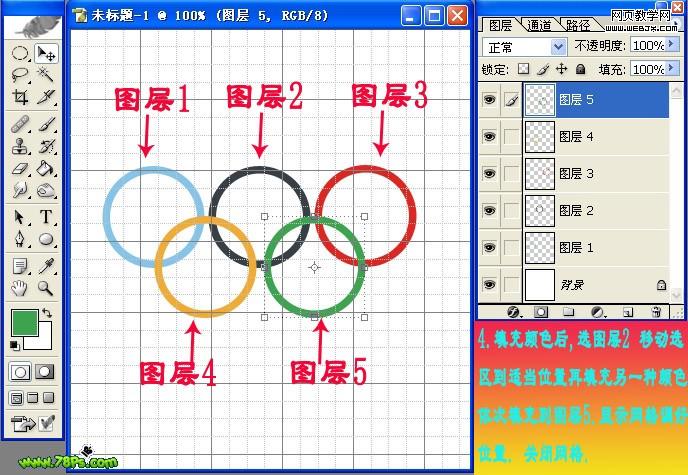Select the Path Selection arrow tool
The width and height of the screenshot is (688, 475).
pos(20,217)
